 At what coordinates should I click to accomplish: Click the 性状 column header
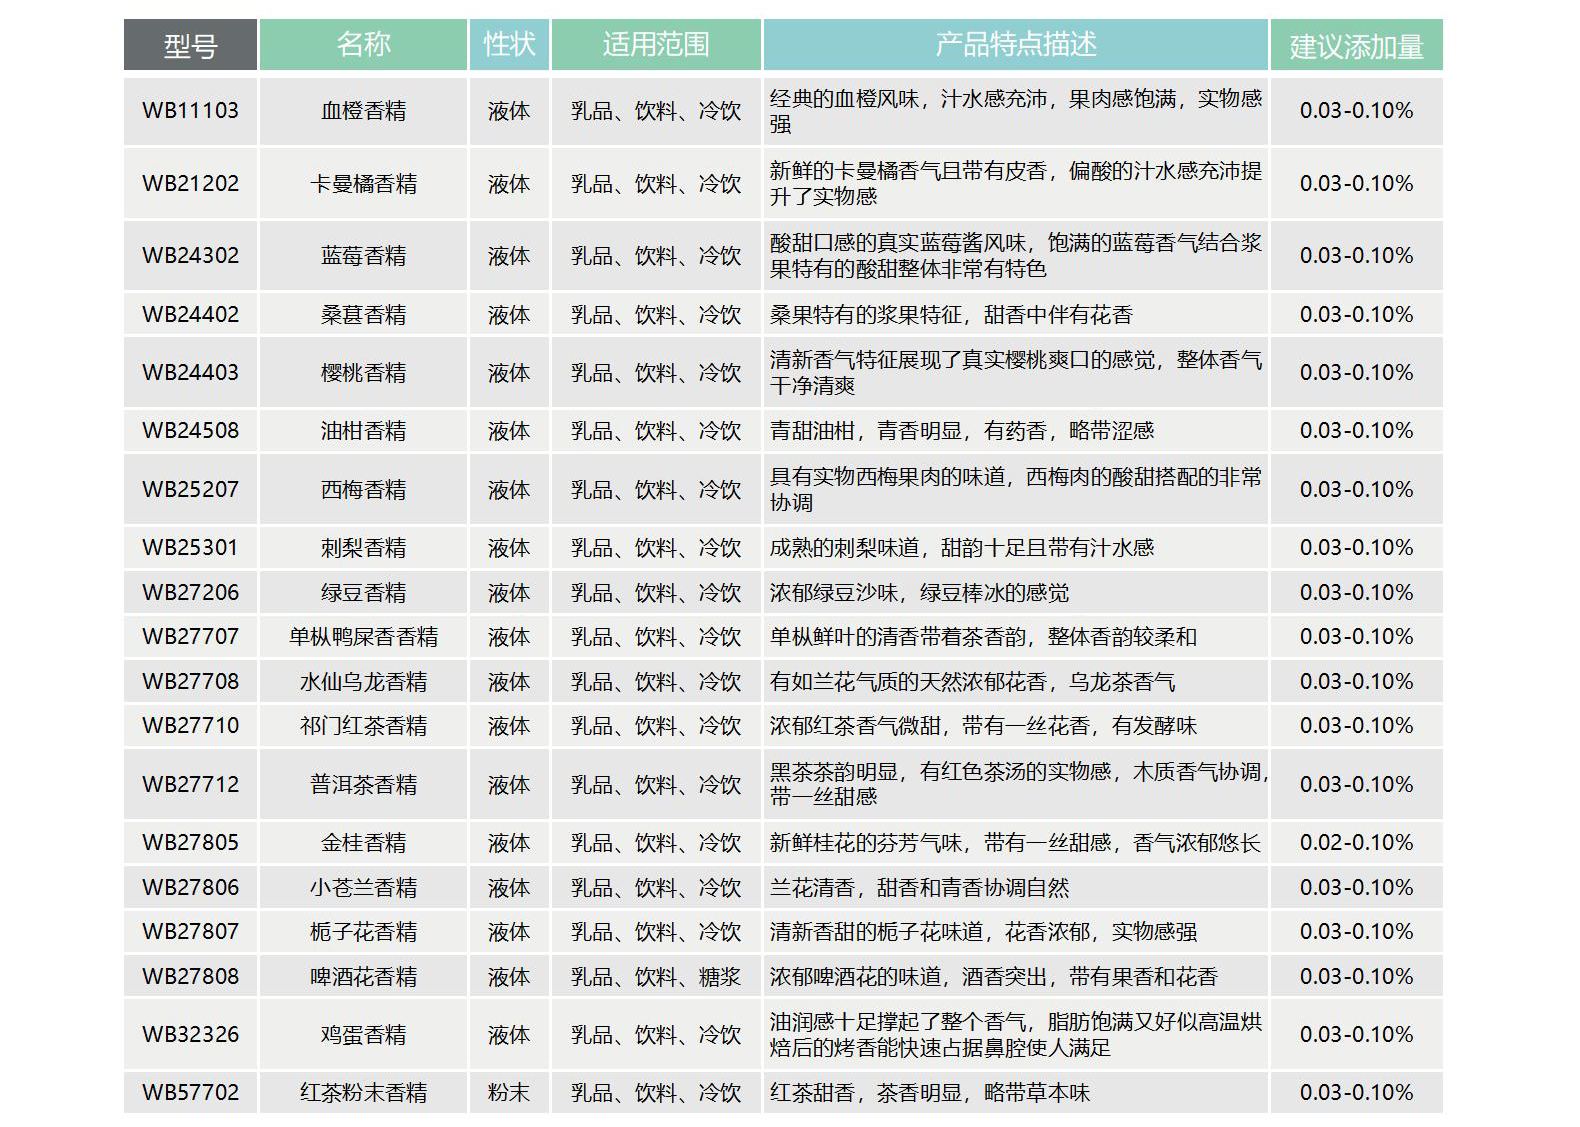pyautogui.click(x=509, y=45)
